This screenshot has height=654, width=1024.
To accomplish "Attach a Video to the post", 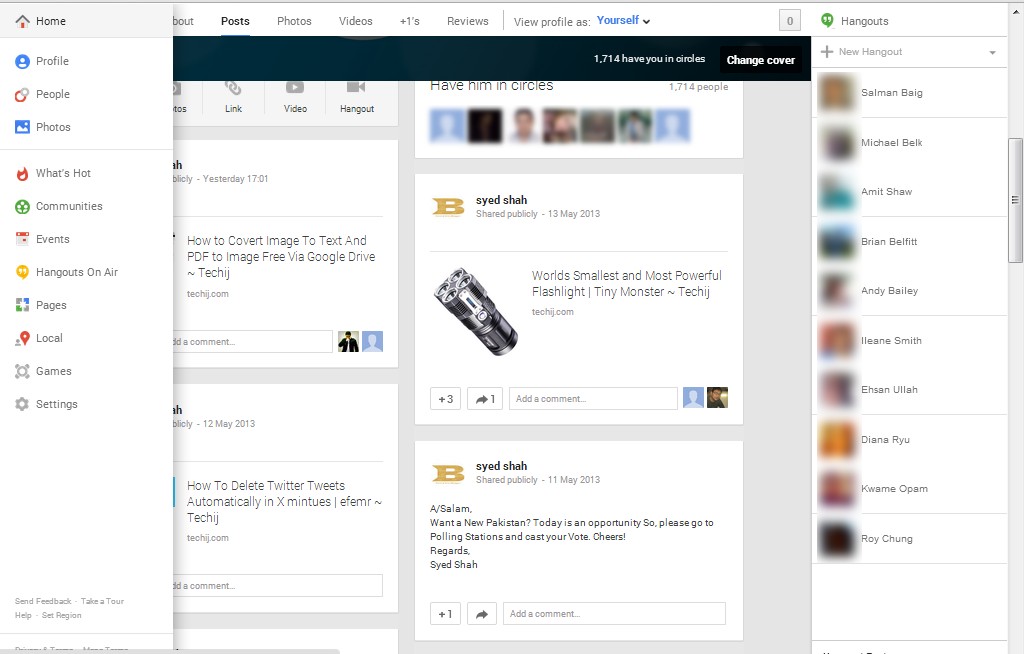I will point(295,97).
